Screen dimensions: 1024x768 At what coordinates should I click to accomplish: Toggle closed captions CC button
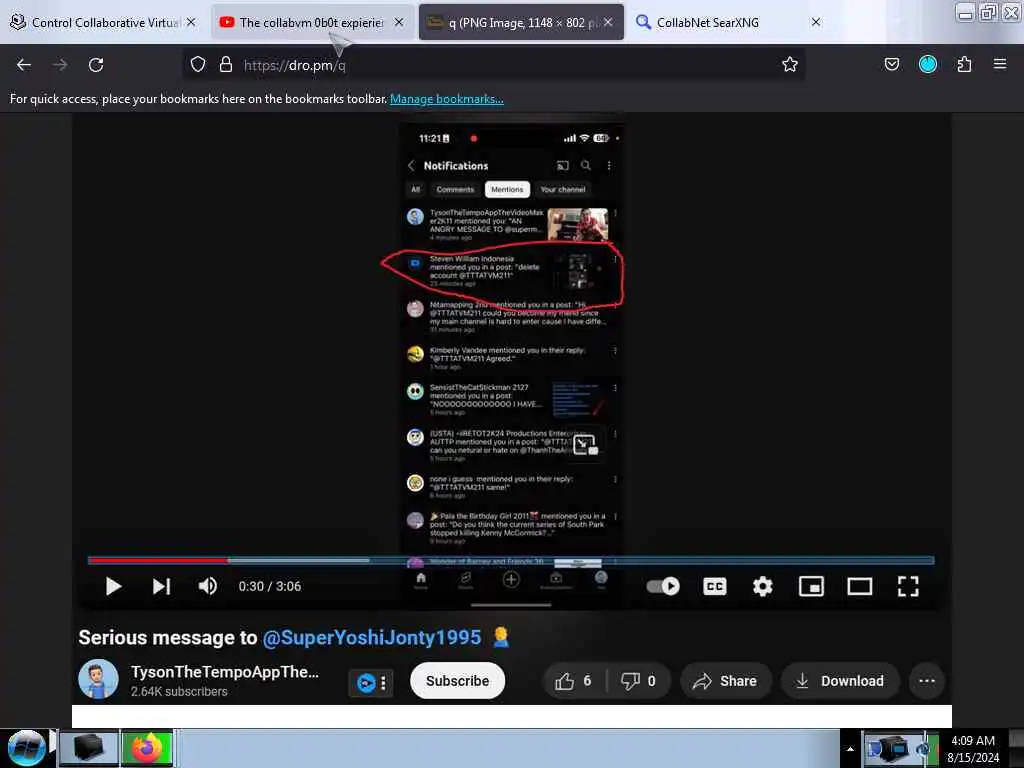[x=714, y=586]
